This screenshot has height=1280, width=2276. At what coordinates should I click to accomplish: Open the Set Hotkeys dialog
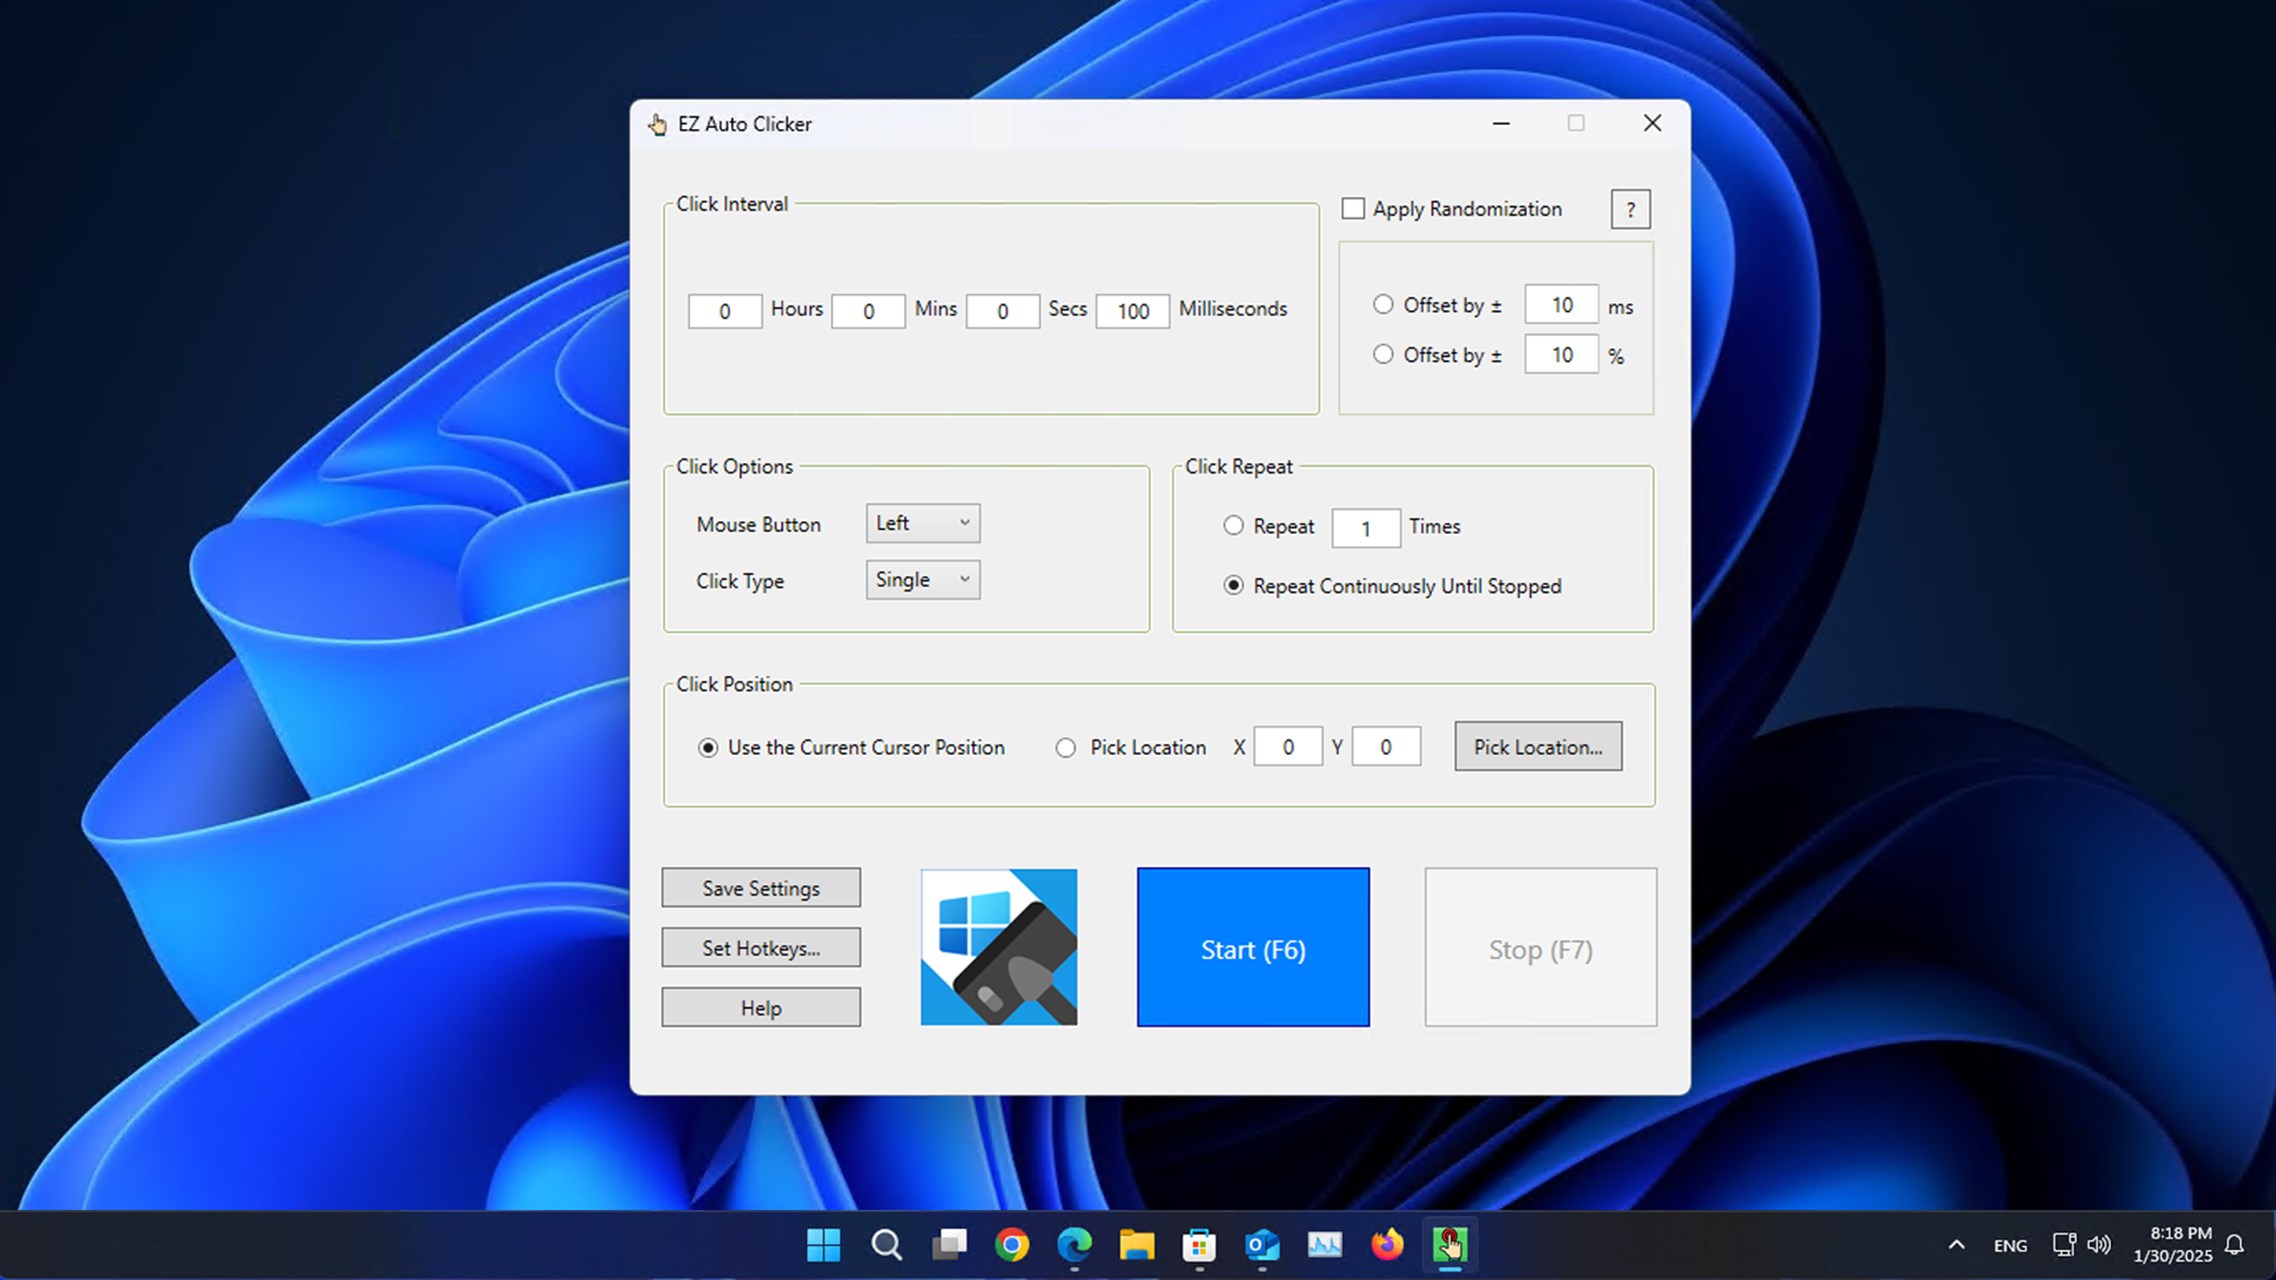coord(760,948)
